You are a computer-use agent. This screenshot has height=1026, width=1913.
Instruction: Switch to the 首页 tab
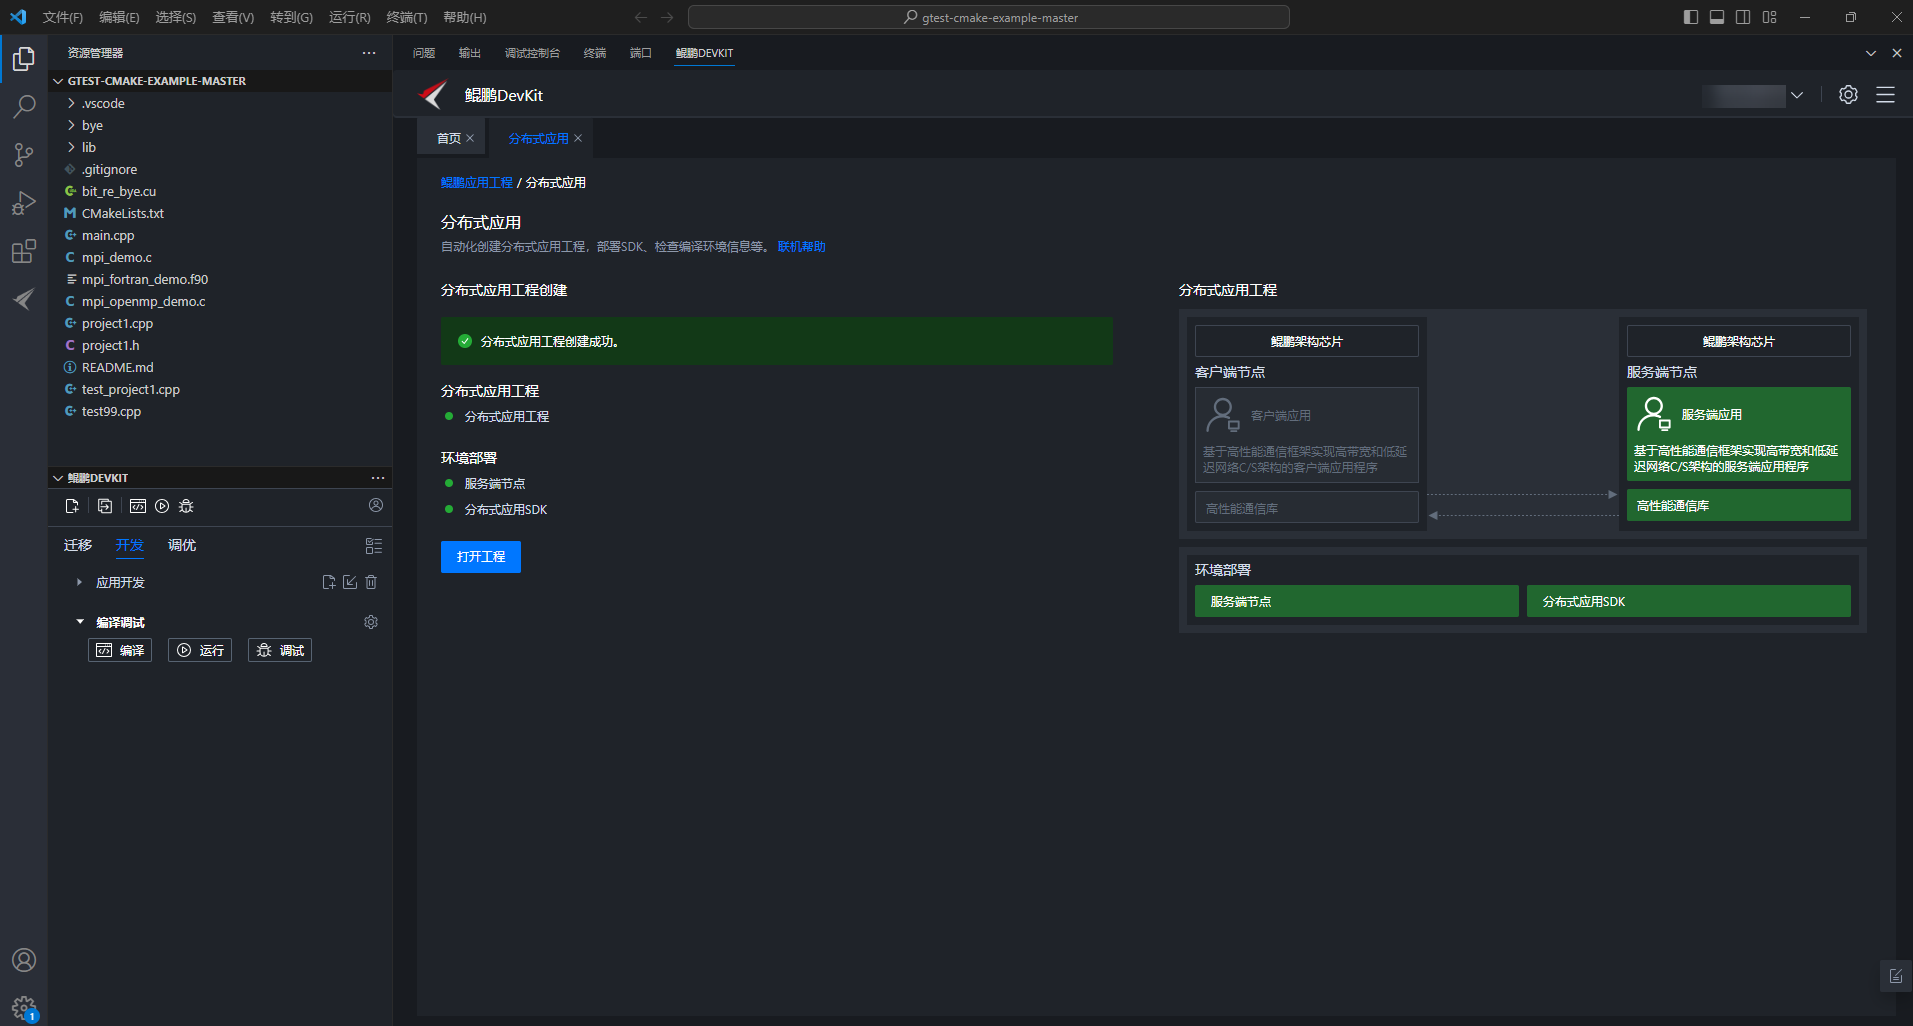click(x=449, y=138)
